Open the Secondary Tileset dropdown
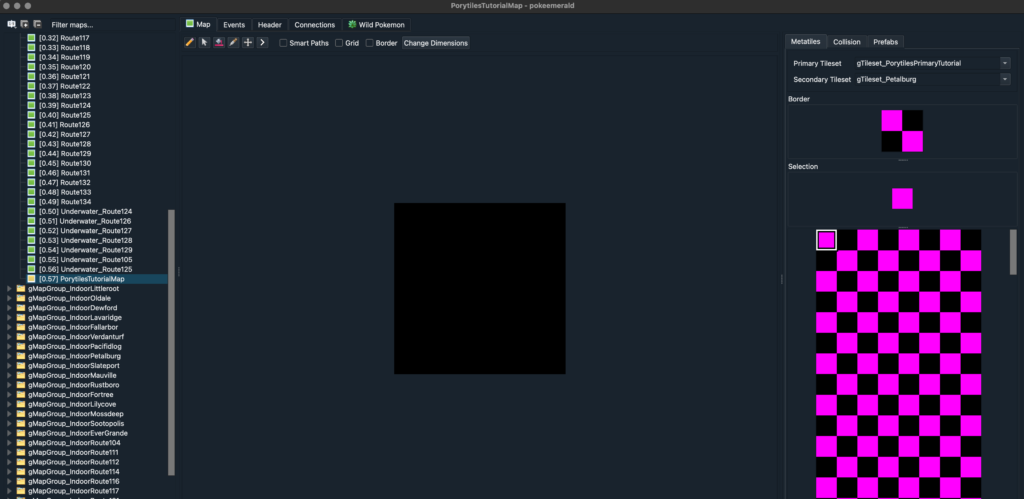This screenshot has height=499, width=1024. (x=1005, y=79)
